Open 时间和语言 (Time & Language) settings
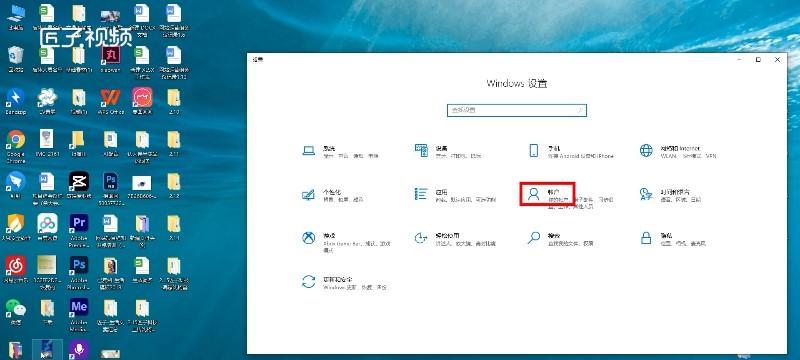This screenshot has height=360, width=800. click(671, 195)
